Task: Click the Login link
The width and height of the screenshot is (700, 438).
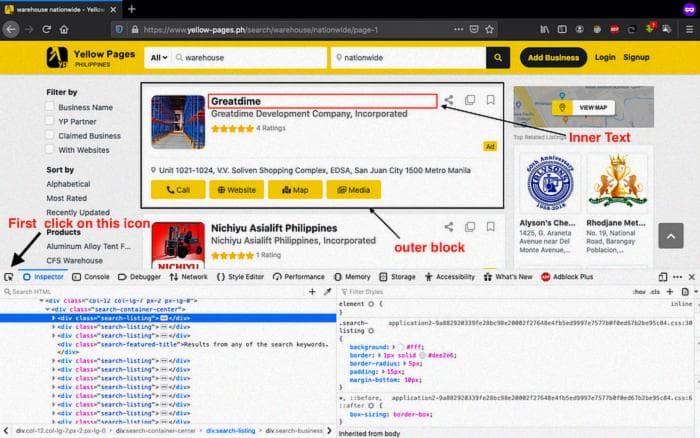Action: [x=605, y=57]
